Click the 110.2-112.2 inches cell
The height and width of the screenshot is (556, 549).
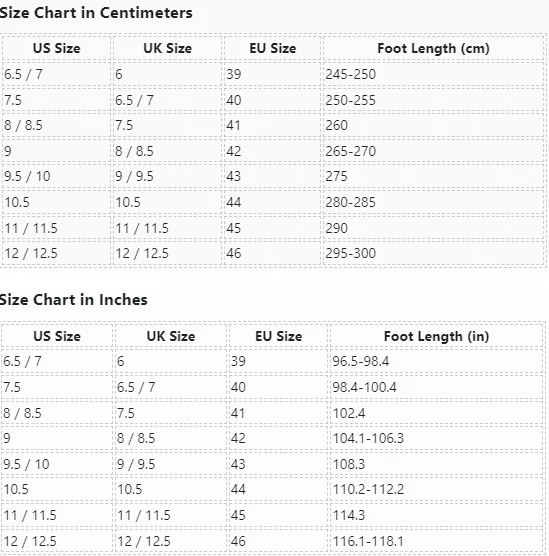pyautogui.click(x=436, y=489)
